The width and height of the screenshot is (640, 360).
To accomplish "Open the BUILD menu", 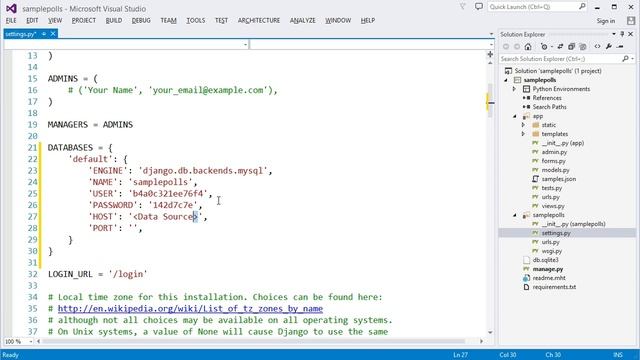I will 113,20.
